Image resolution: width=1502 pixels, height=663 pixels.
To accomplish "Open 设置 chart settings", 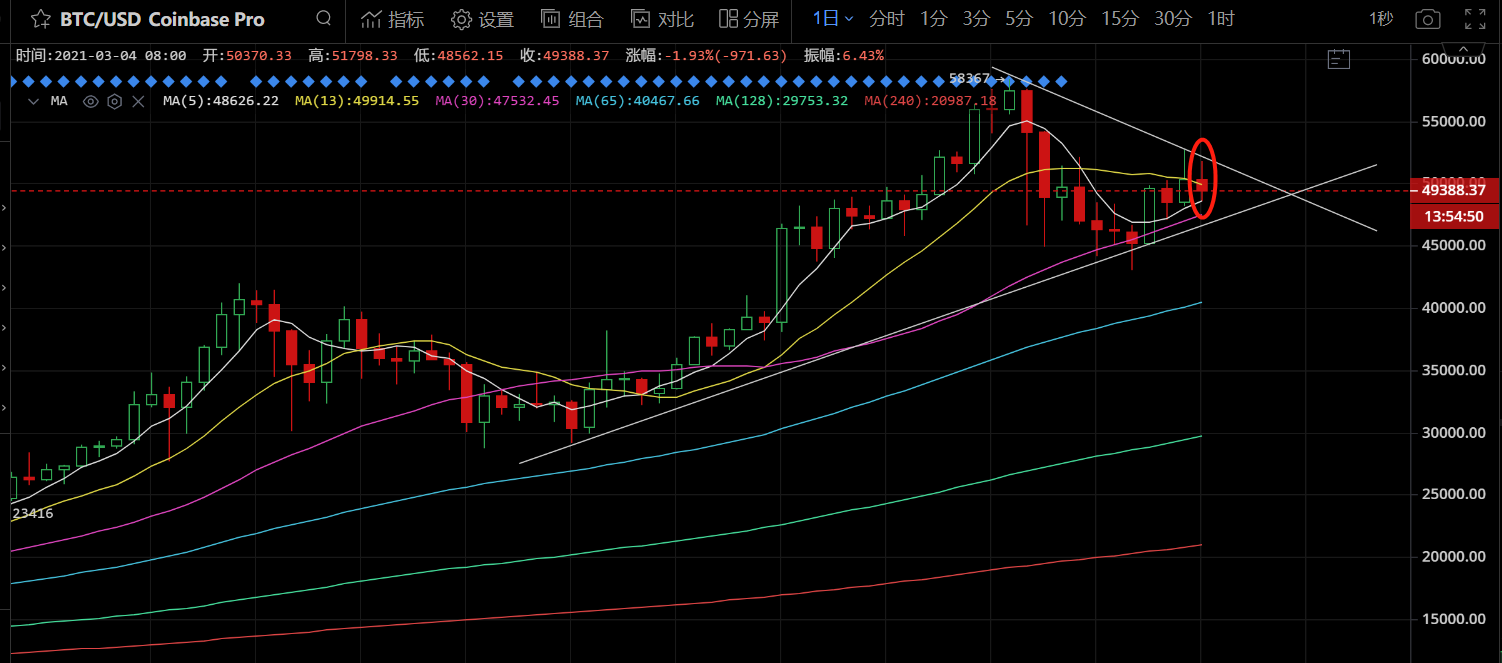I will point(482,19).
